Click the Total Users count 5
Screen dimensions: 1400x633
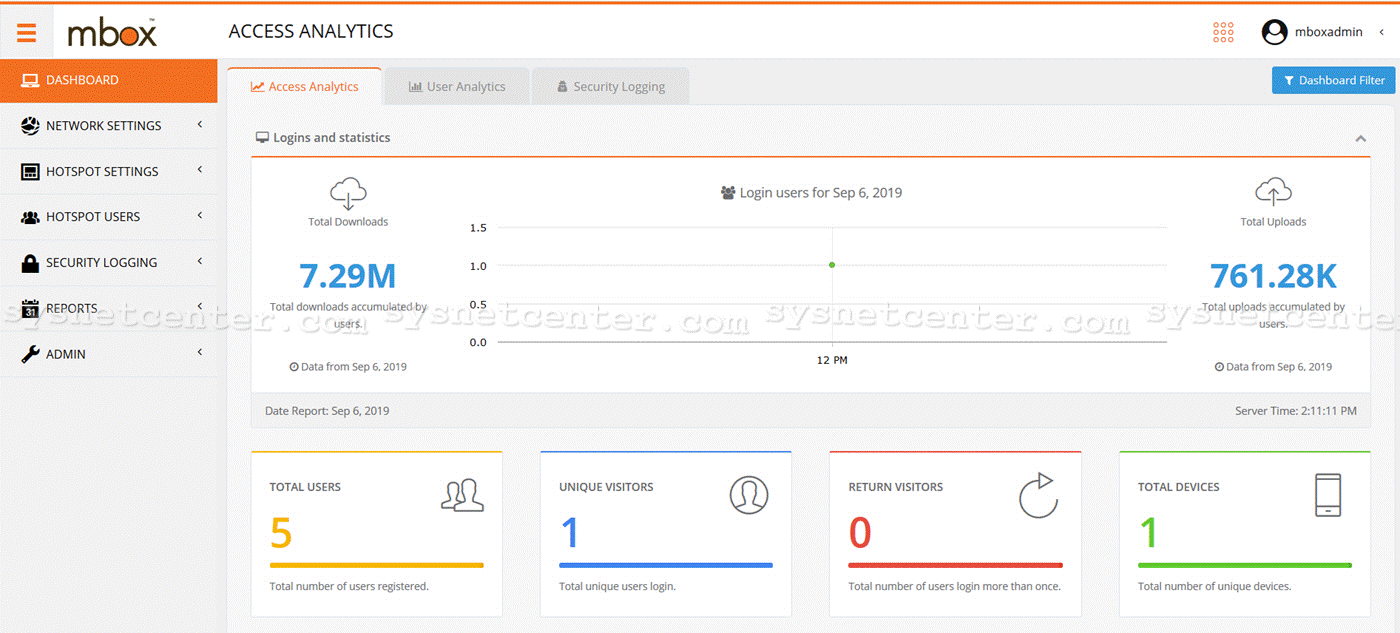pos(281,533)
